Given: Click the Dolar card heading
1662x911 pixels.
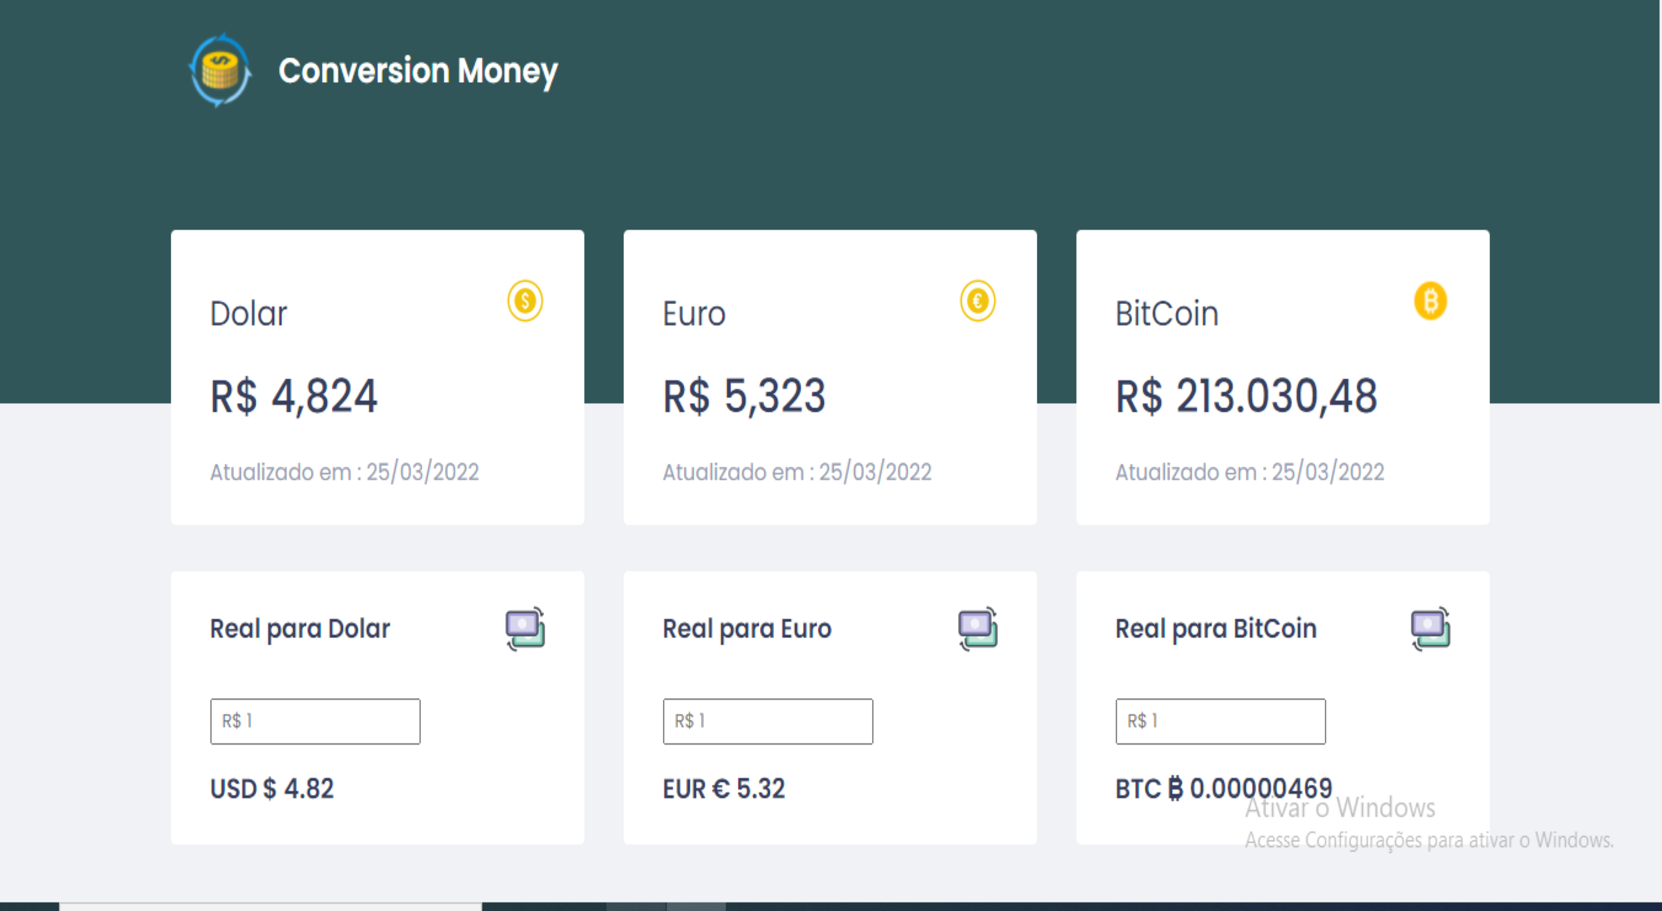Looking at the screenshot, I should coord(247,313).
